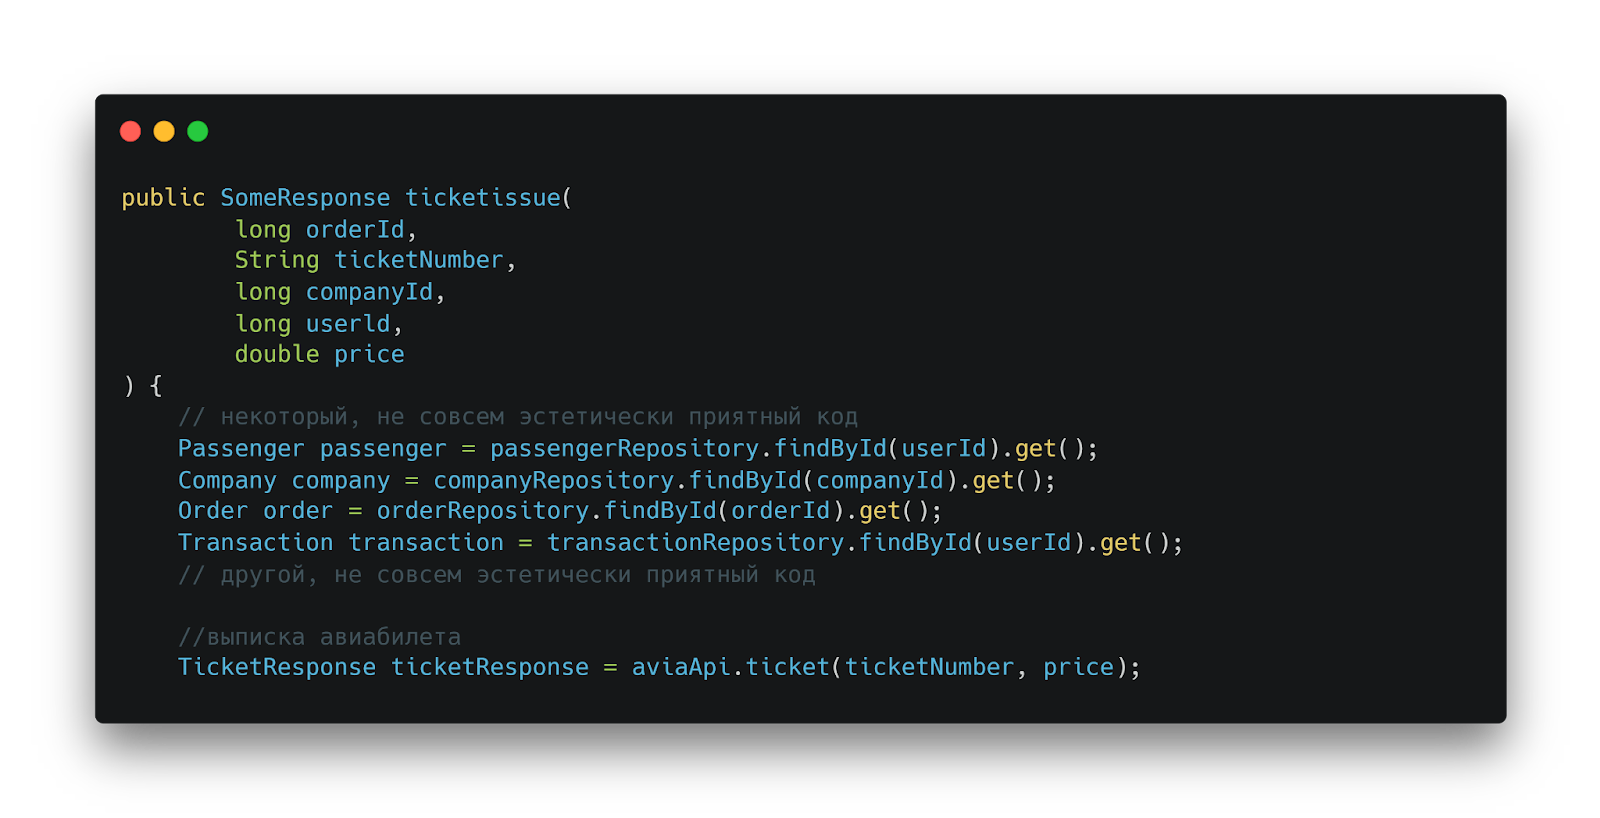Click the passengerRepository identifier
The image size is (1600, 818).
(x=624, y=449)
